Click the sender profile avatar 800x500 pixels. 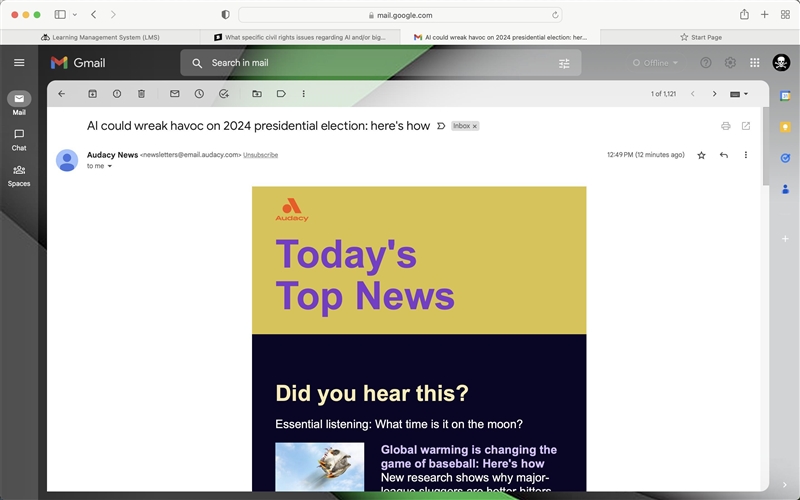coord(67,160)
